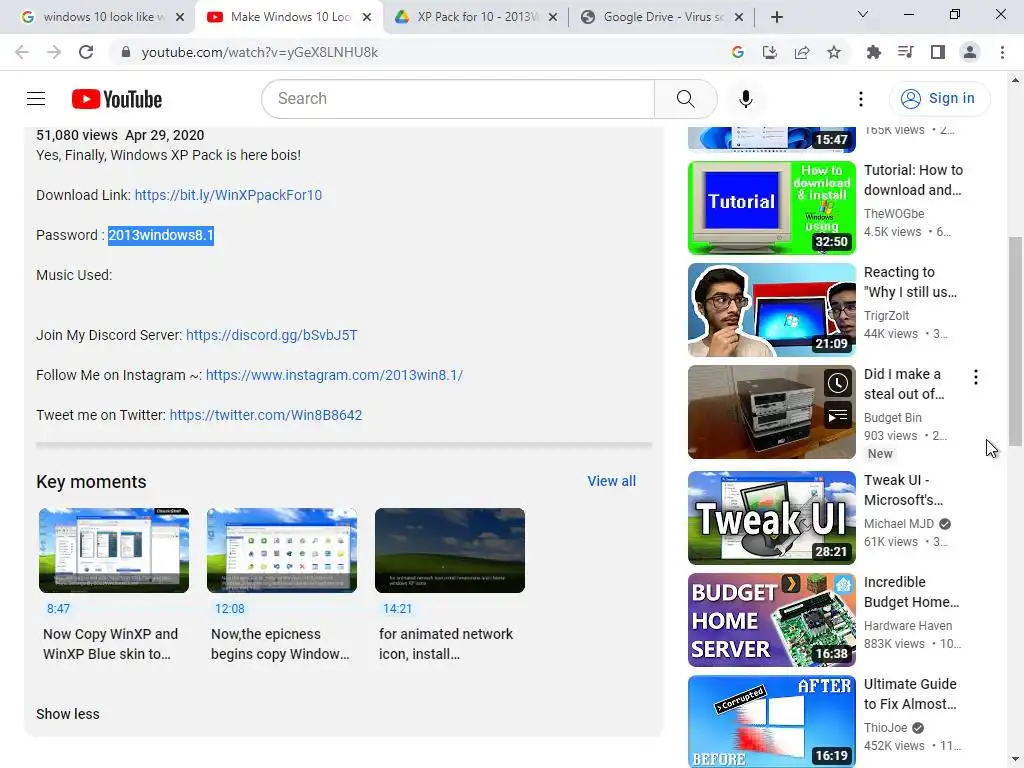This screenshot has height=768, width=1024.
Task: Jump to the 12:08 timestamp
Action: click(x=230, y=609)
